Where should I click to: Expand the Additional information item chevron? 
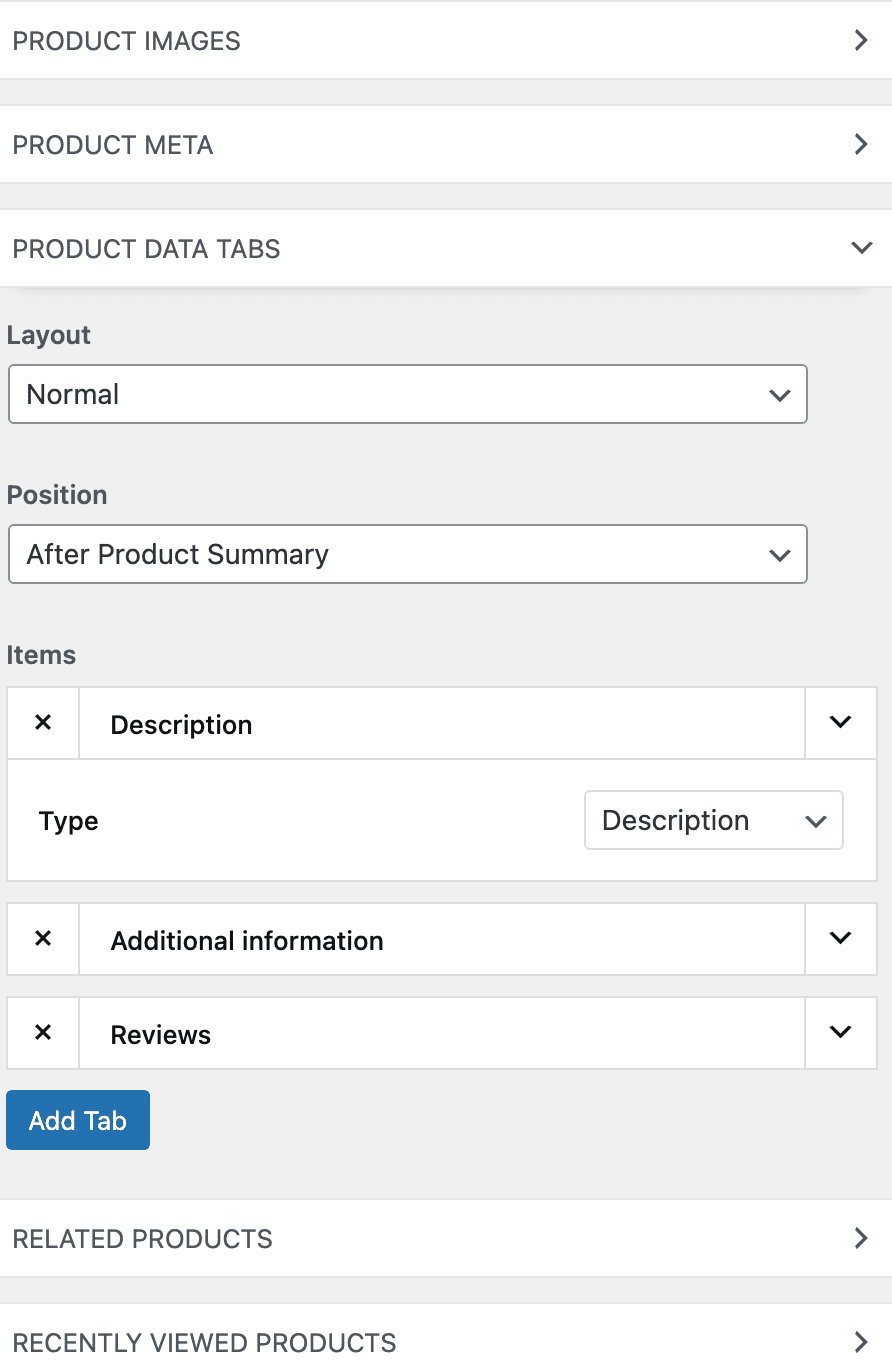click(841, 939)
